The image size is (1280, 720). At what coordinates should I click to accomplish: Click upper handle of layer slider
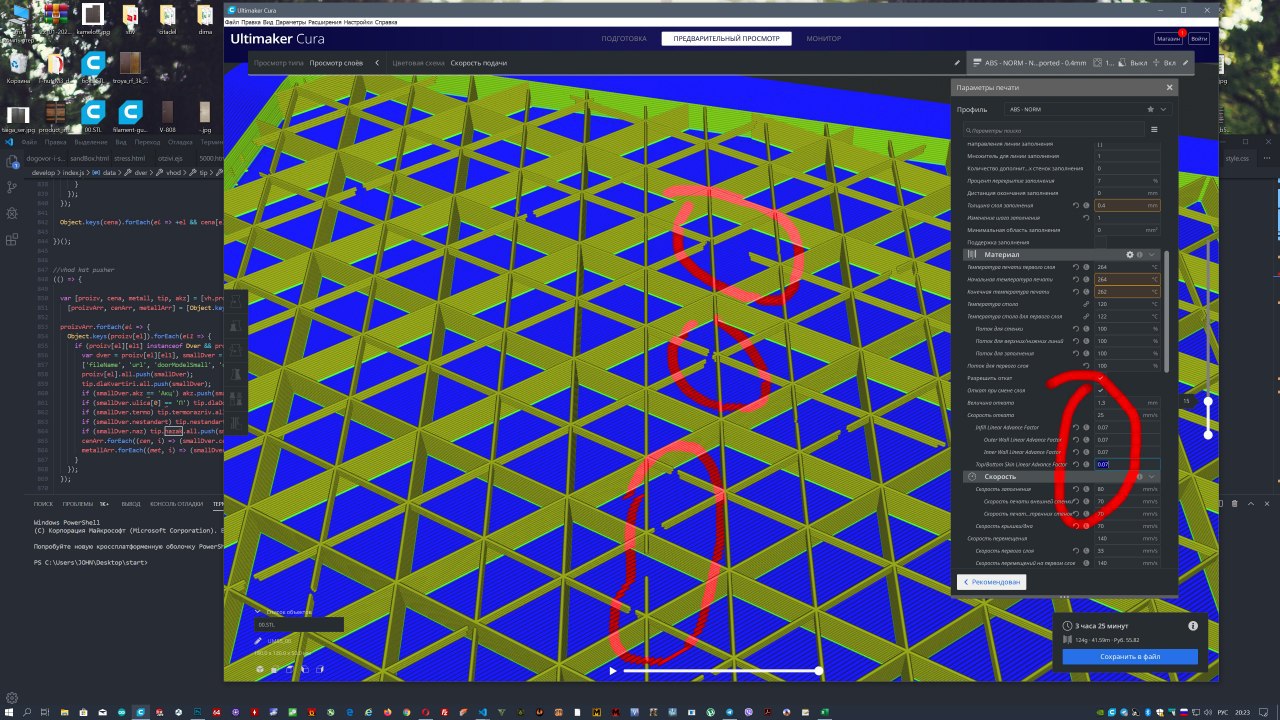[1208, 401]
